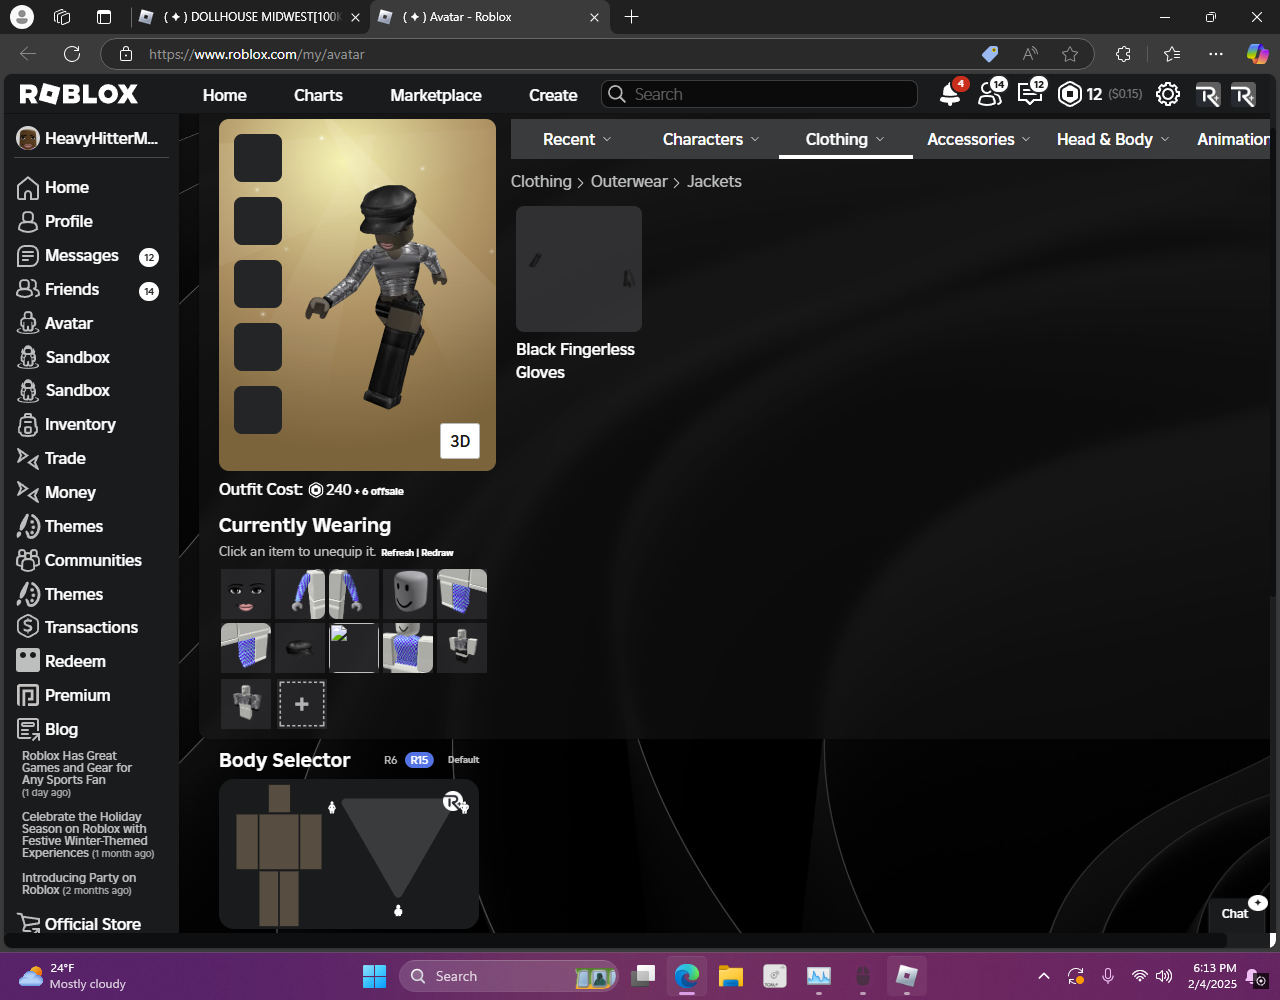Open Windows taskbar search box

click(x=507, y=976)
